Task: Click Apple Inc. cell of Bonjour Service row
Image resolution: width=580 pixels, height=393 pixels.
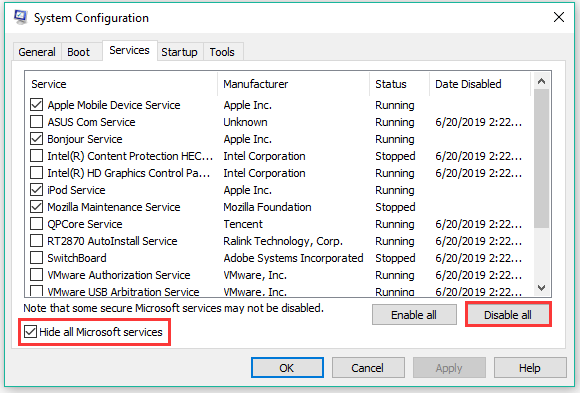Action: click(247, 139)
